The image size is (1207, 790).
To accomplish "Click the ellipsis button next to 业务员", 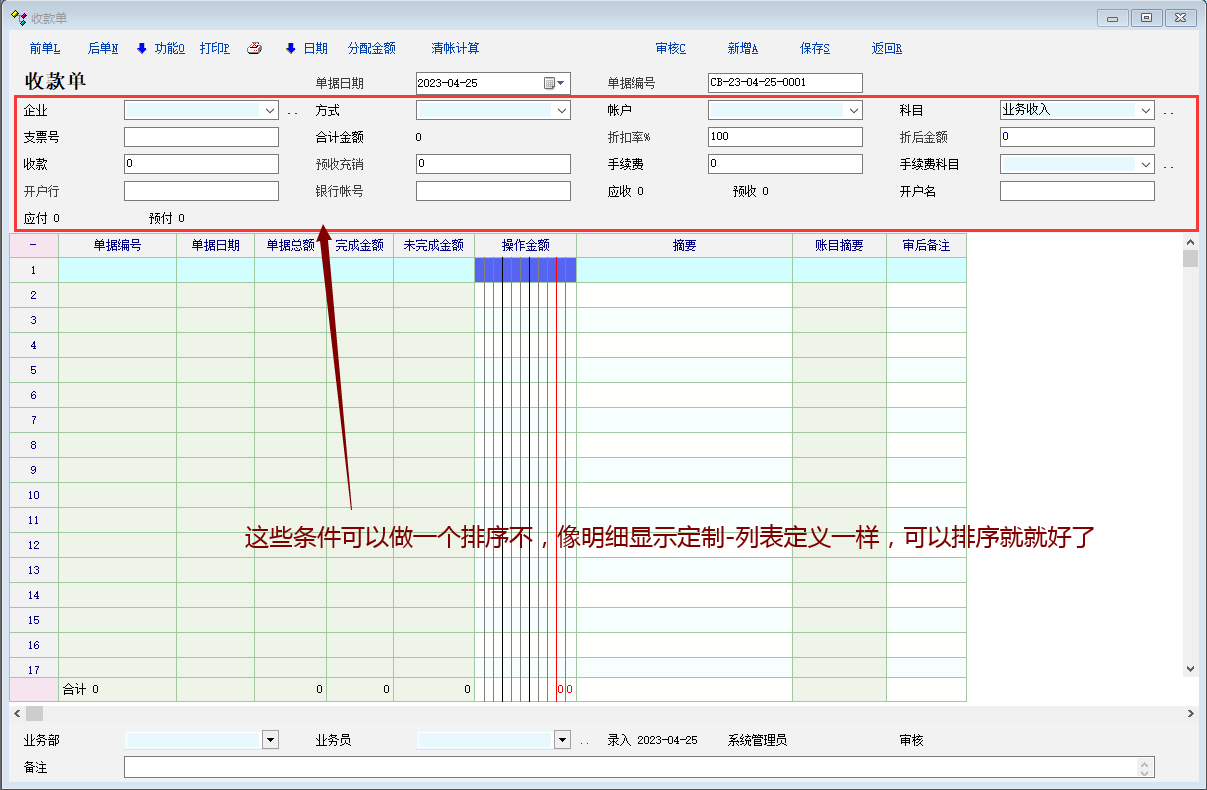I will (x=584, y=741).
